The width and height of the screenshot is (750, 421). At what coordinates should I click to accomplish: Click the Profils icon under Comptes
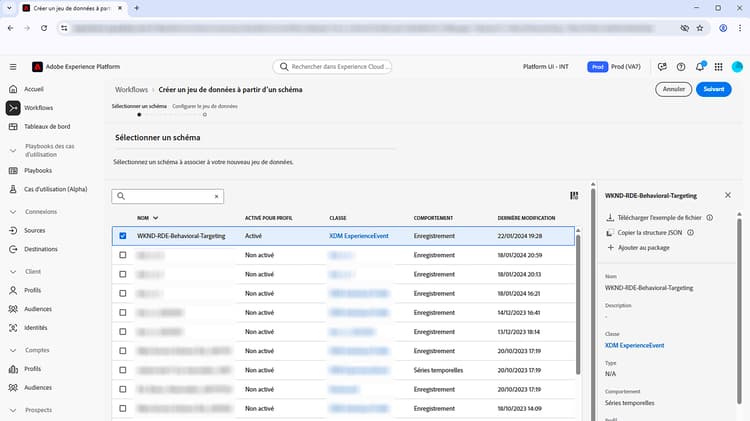[x=13, y=369]
